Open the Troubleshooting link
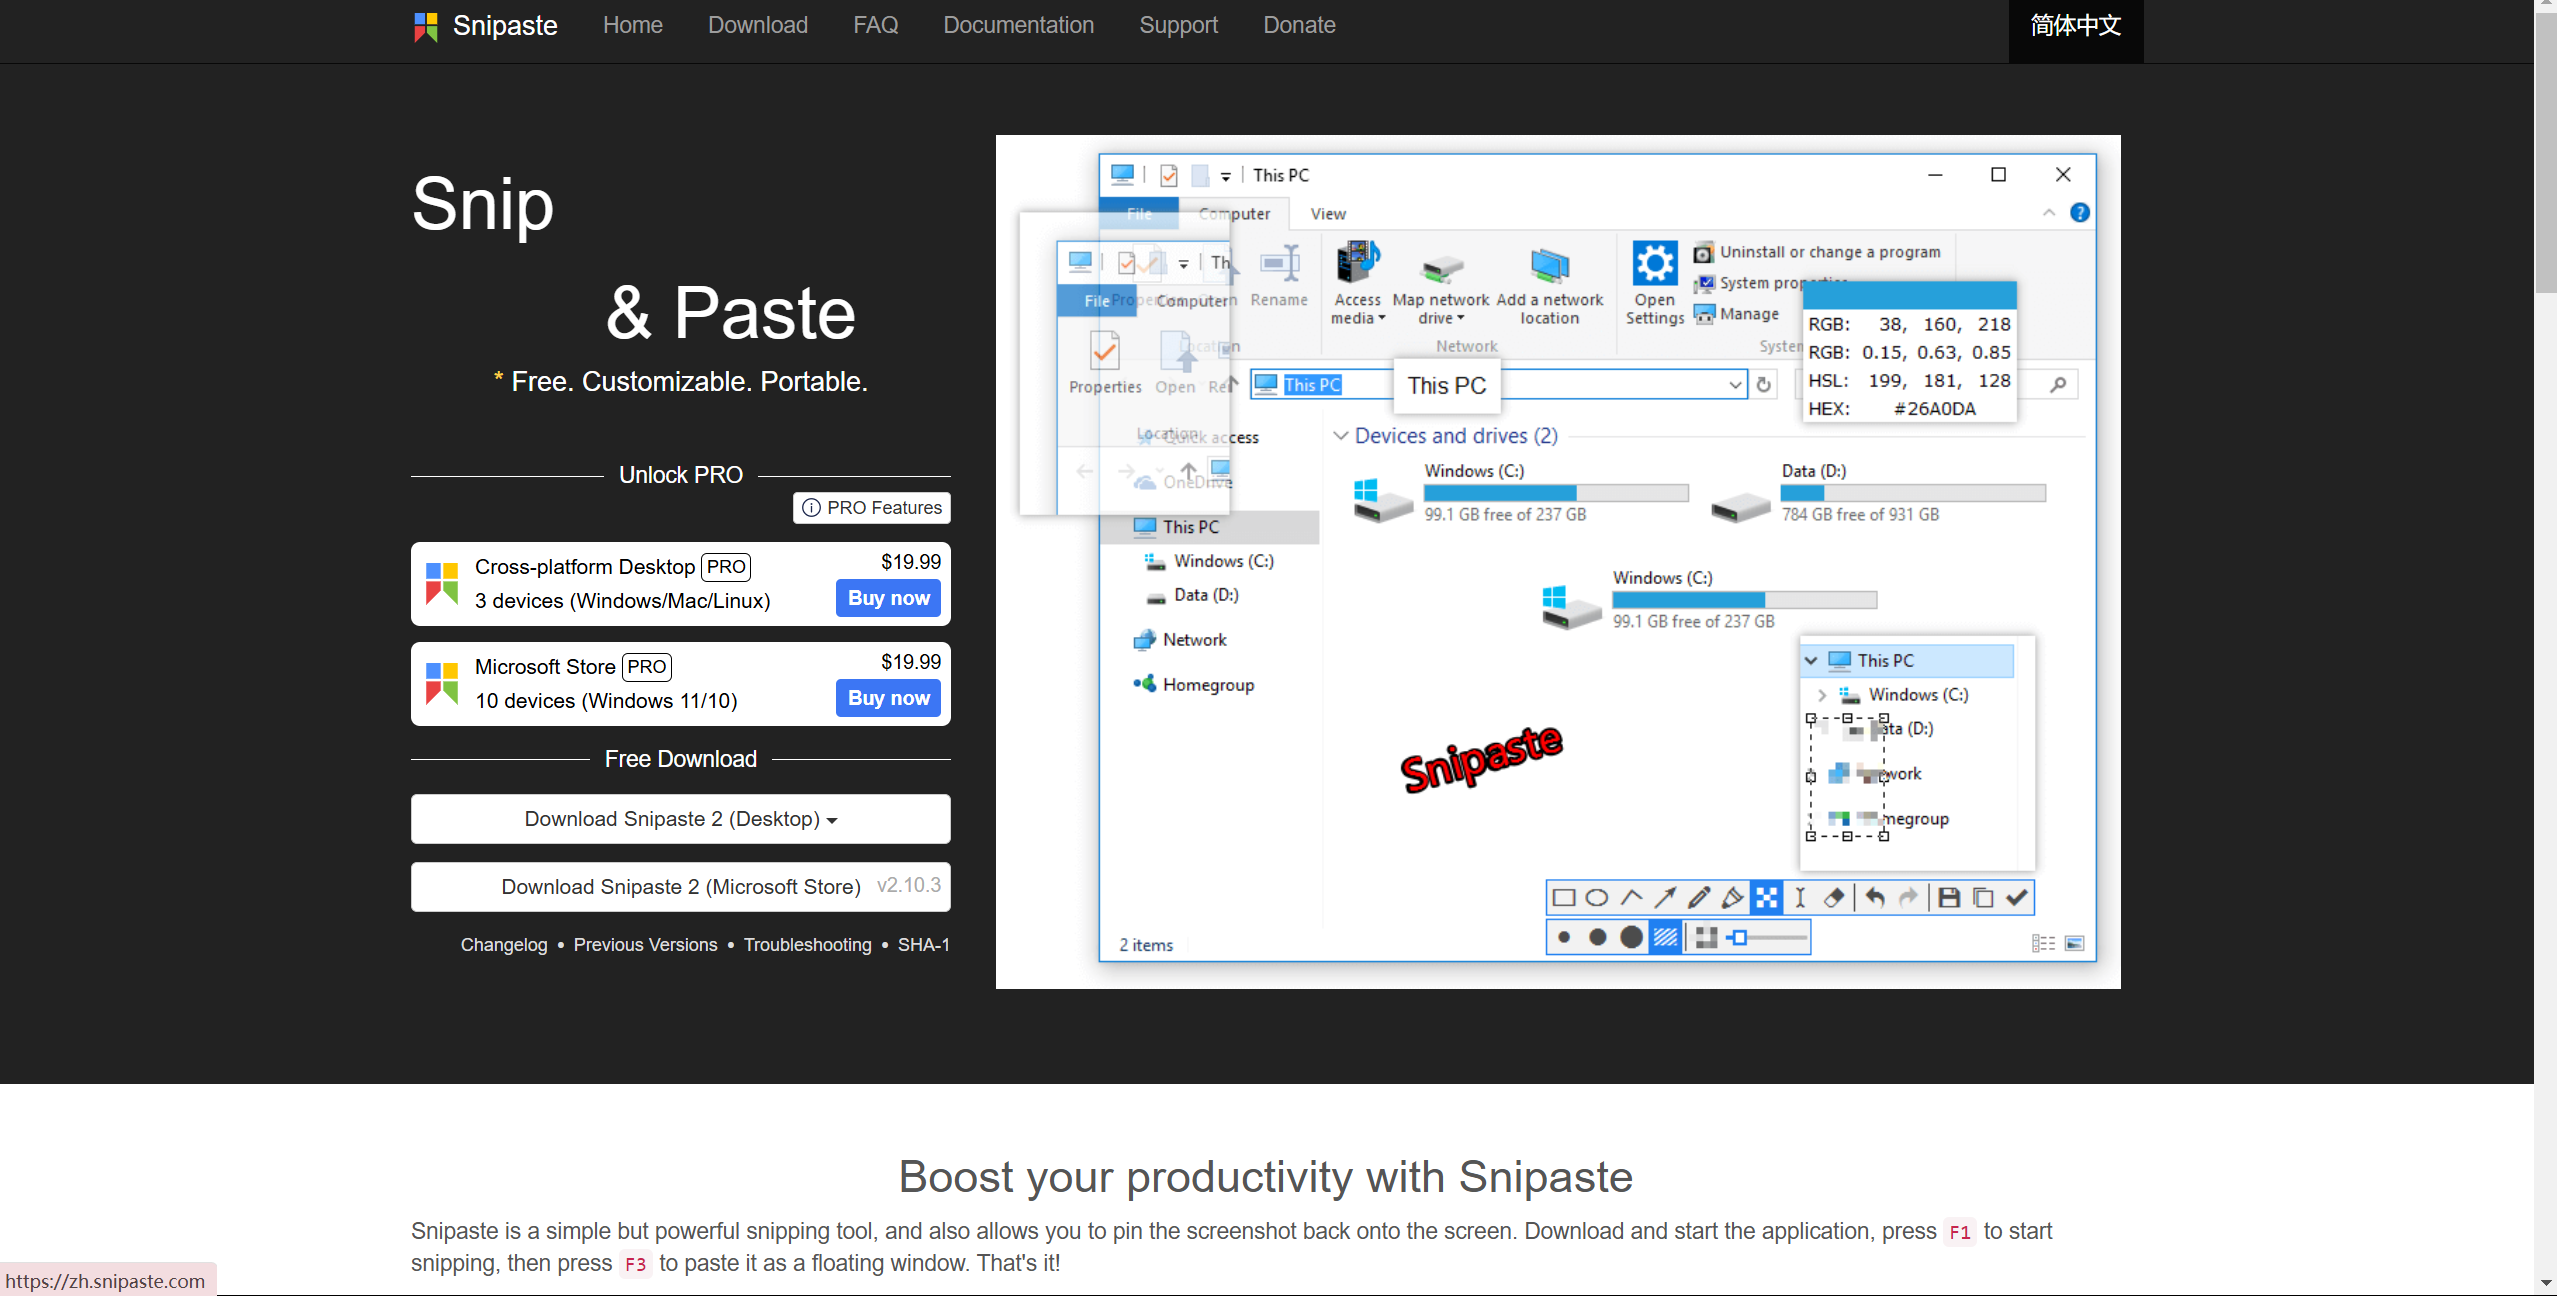The image size is (2557, 1296). click(x=807, y=945)
